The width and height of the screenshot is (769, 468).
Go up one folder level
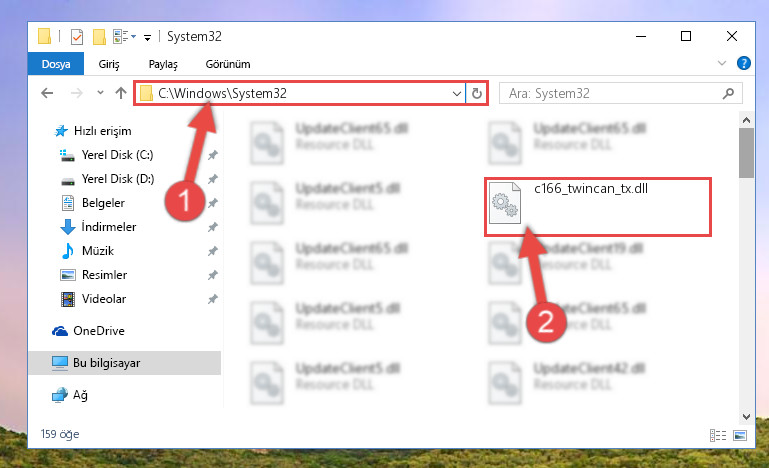click(x=121, y=93)
